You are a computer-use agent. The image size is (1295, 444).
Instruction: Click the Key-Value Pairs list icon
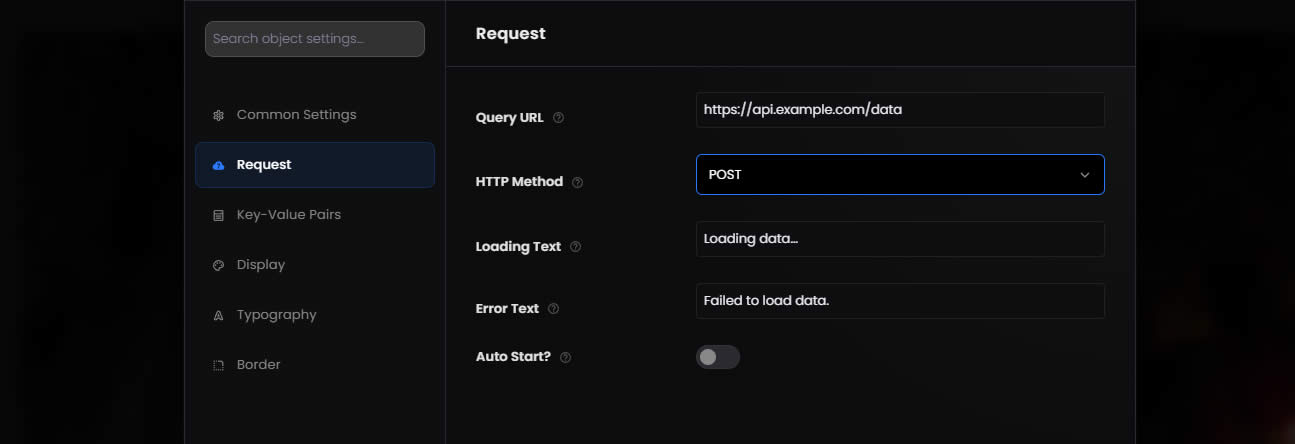[218, 215]
